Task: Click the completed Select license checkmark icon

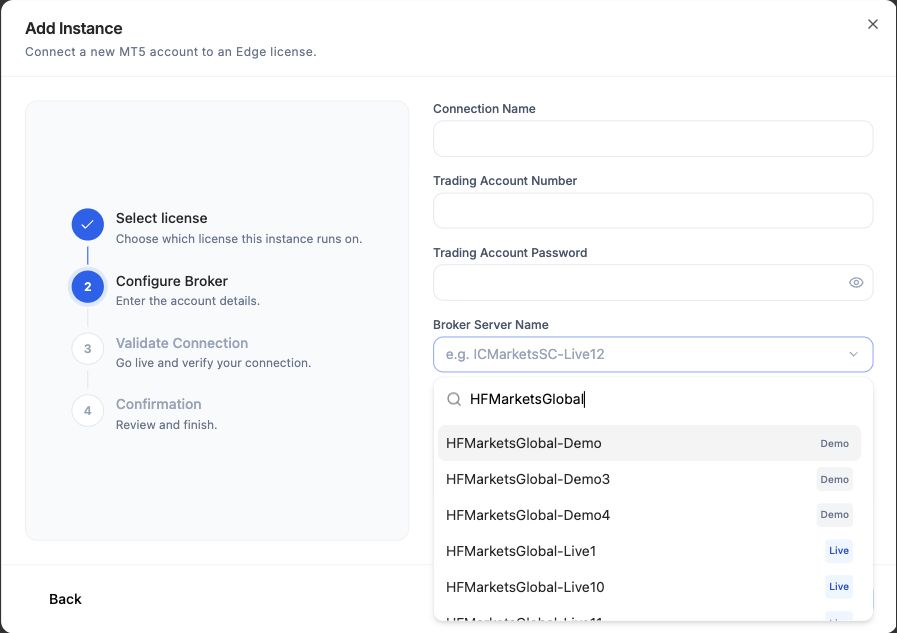Action: 88,224
